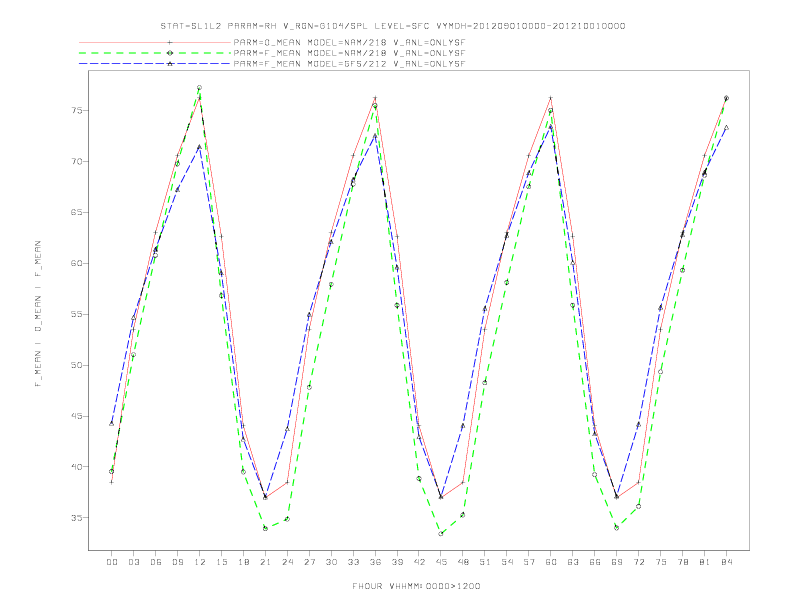Click forecast hour tick 03 on x-axis

133,562
